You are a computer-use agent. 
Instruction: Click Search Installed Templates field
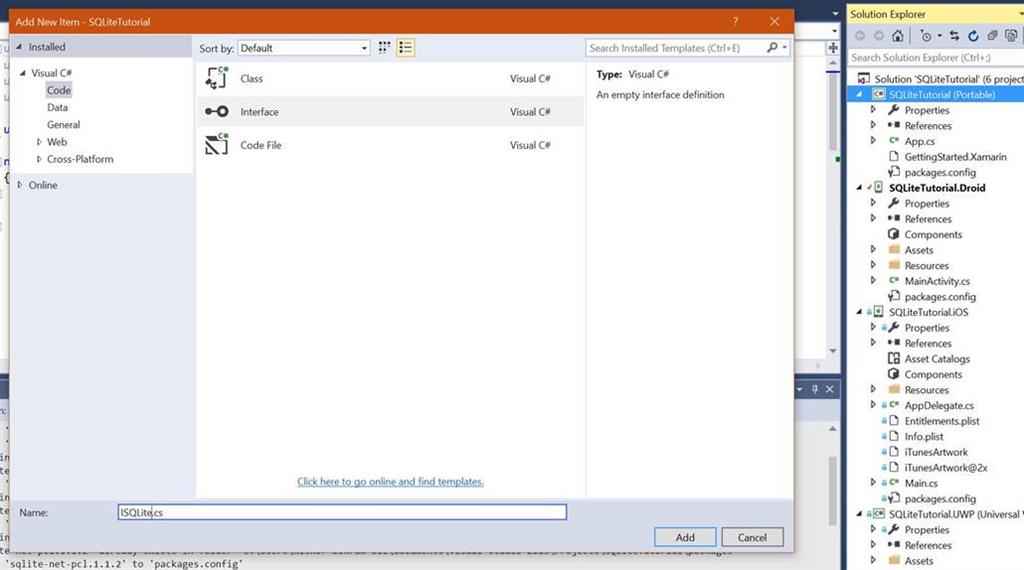point(675,48)
